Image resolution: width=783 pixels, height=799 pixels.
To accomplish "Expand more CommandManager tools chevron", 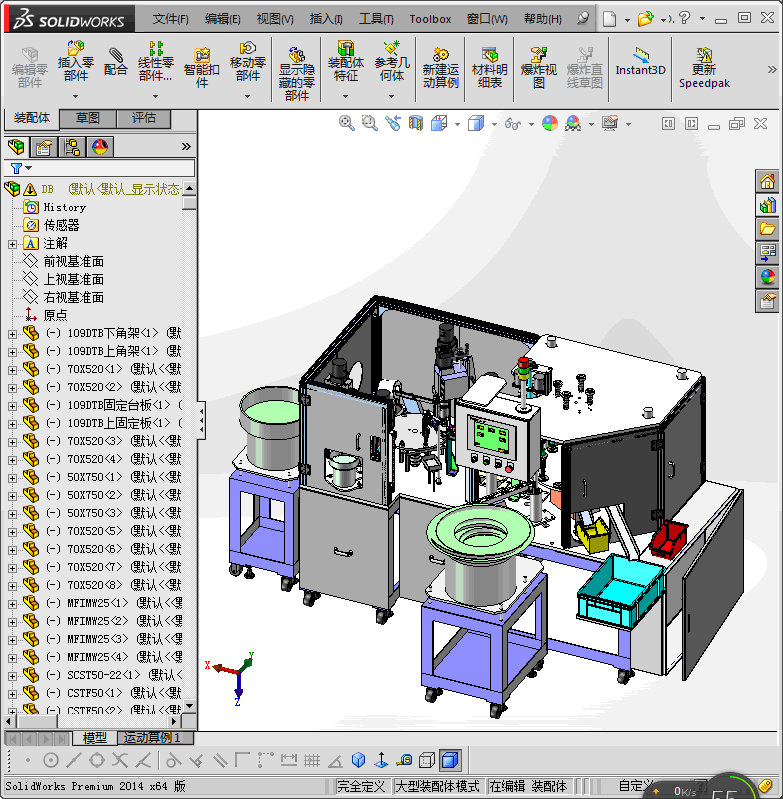I will click(x=772, y=69).
